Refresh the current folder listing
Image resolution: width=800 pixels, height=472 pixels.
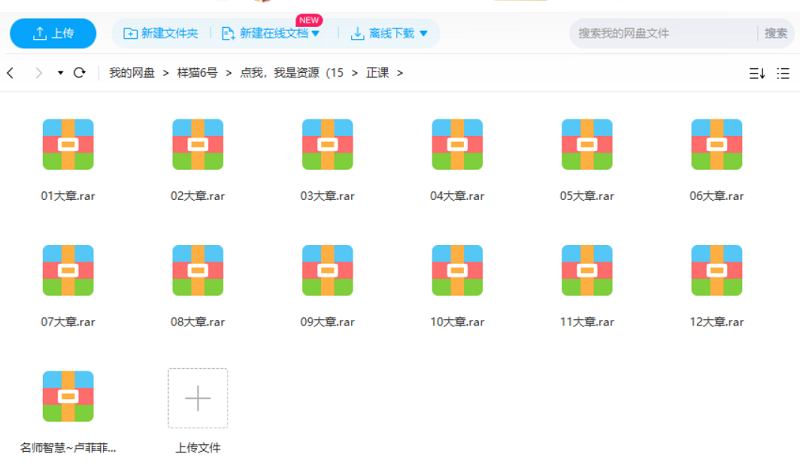79,73
